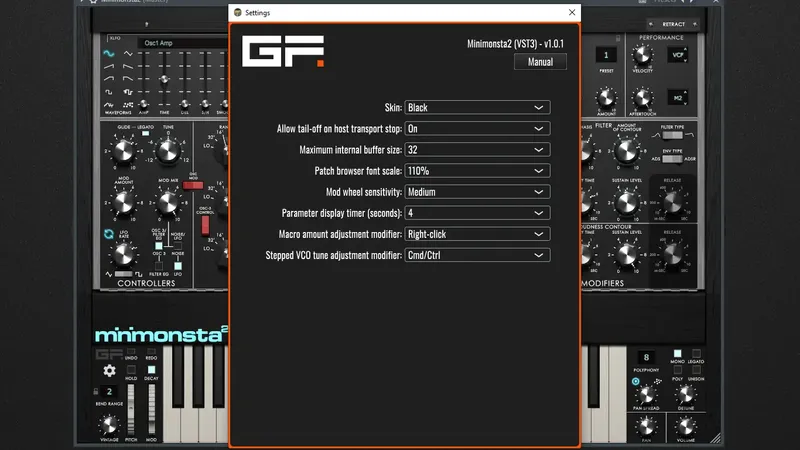Click the Redo button
800x450 pixels.
tap(151, 352)
